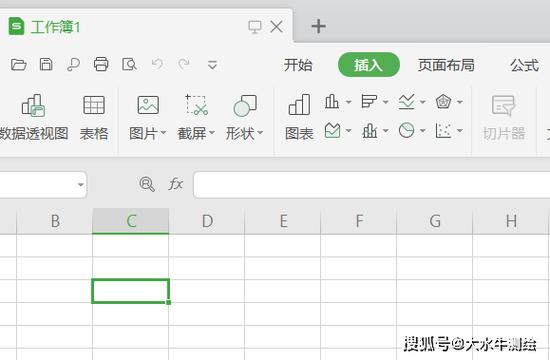550x360 pixels.
Task: Add a new tab with plus button
Action: point(318,26)
